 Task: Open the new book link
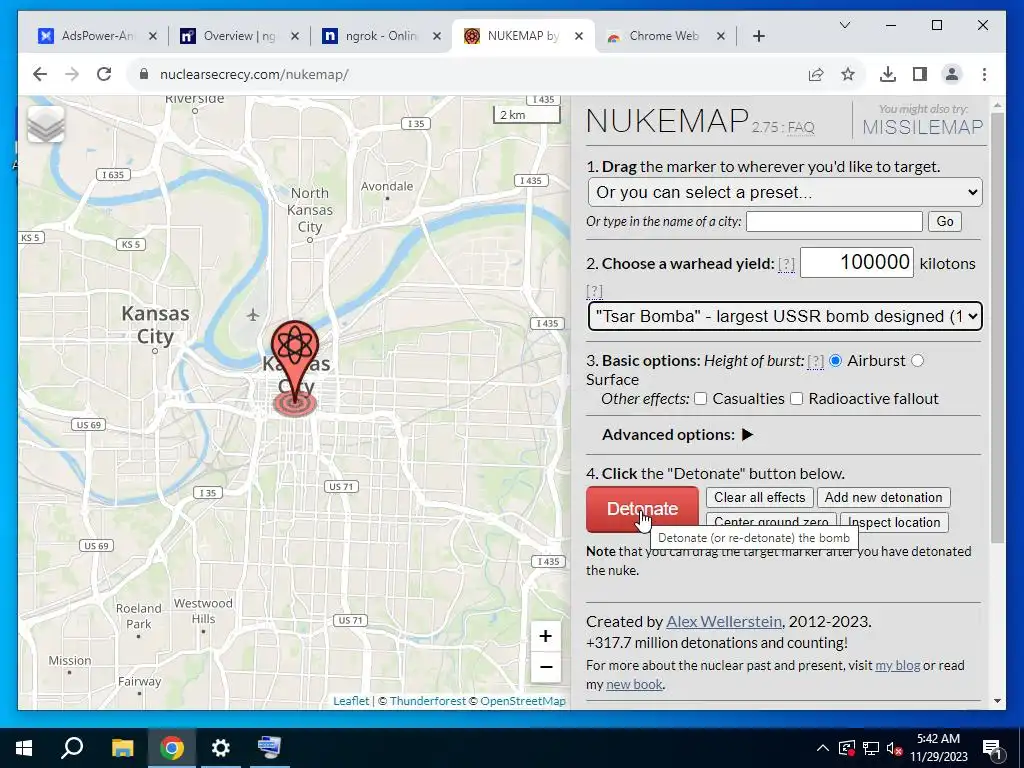click(x=634, y=684)
